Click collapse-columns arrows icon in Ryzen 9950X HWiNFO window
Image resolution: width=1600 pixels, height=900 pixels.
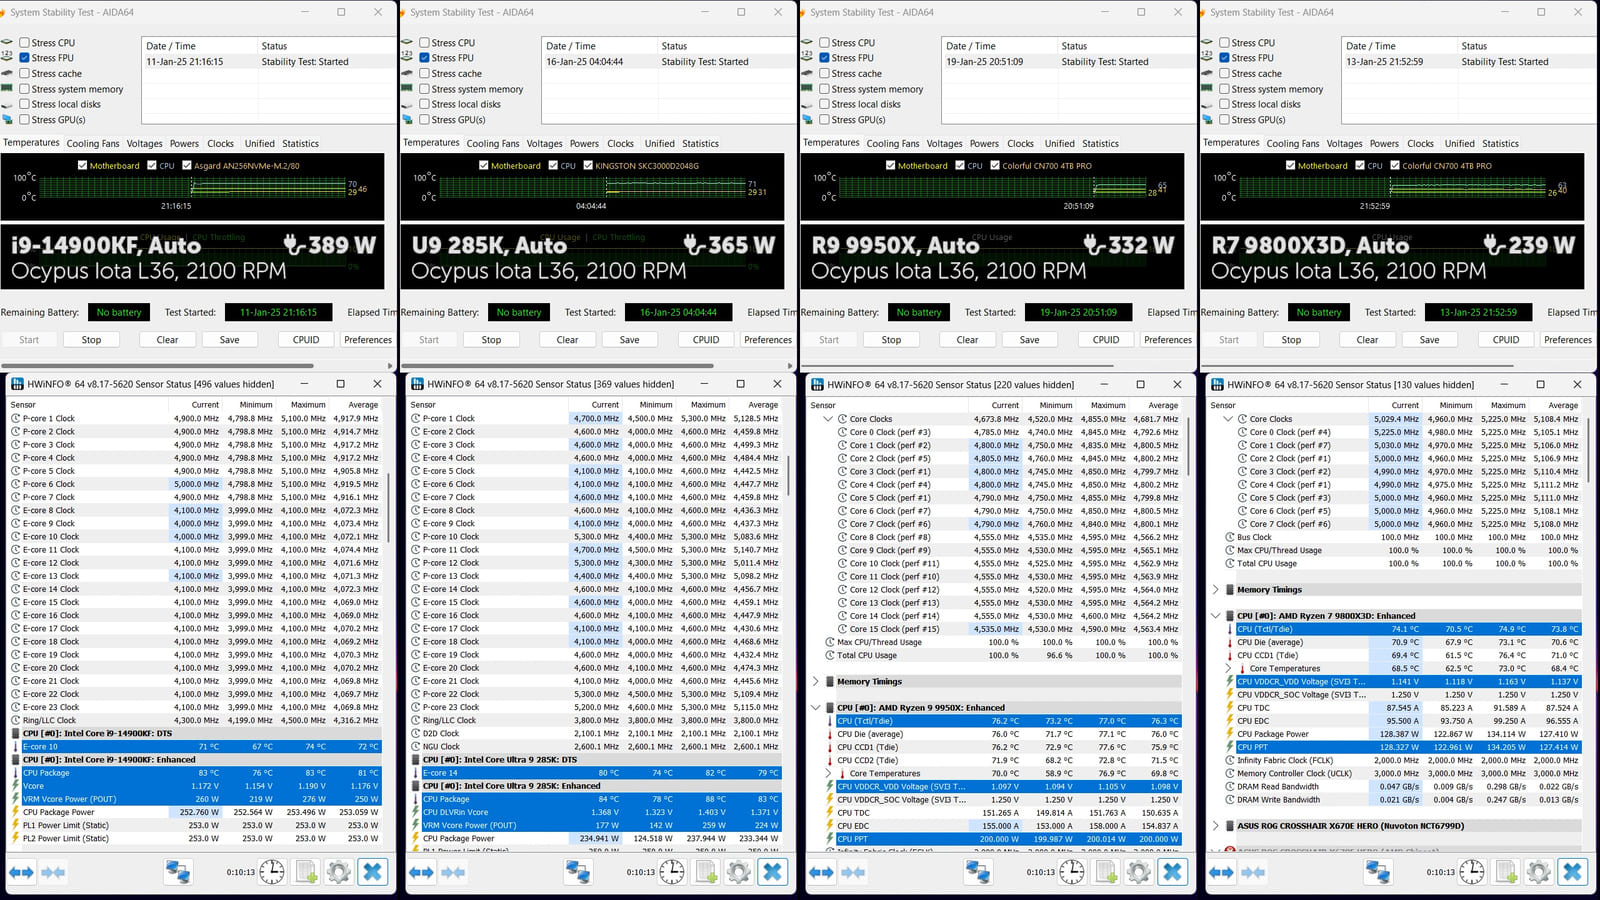click(854, 872)
